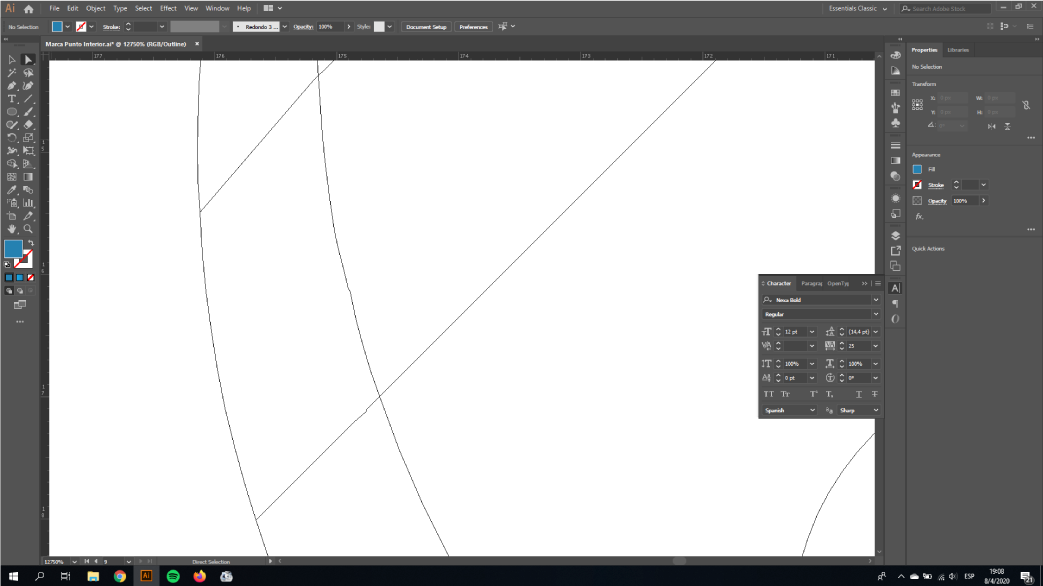
Task: Toggle Strikethrough text style
Action: [x=874, y=395]
